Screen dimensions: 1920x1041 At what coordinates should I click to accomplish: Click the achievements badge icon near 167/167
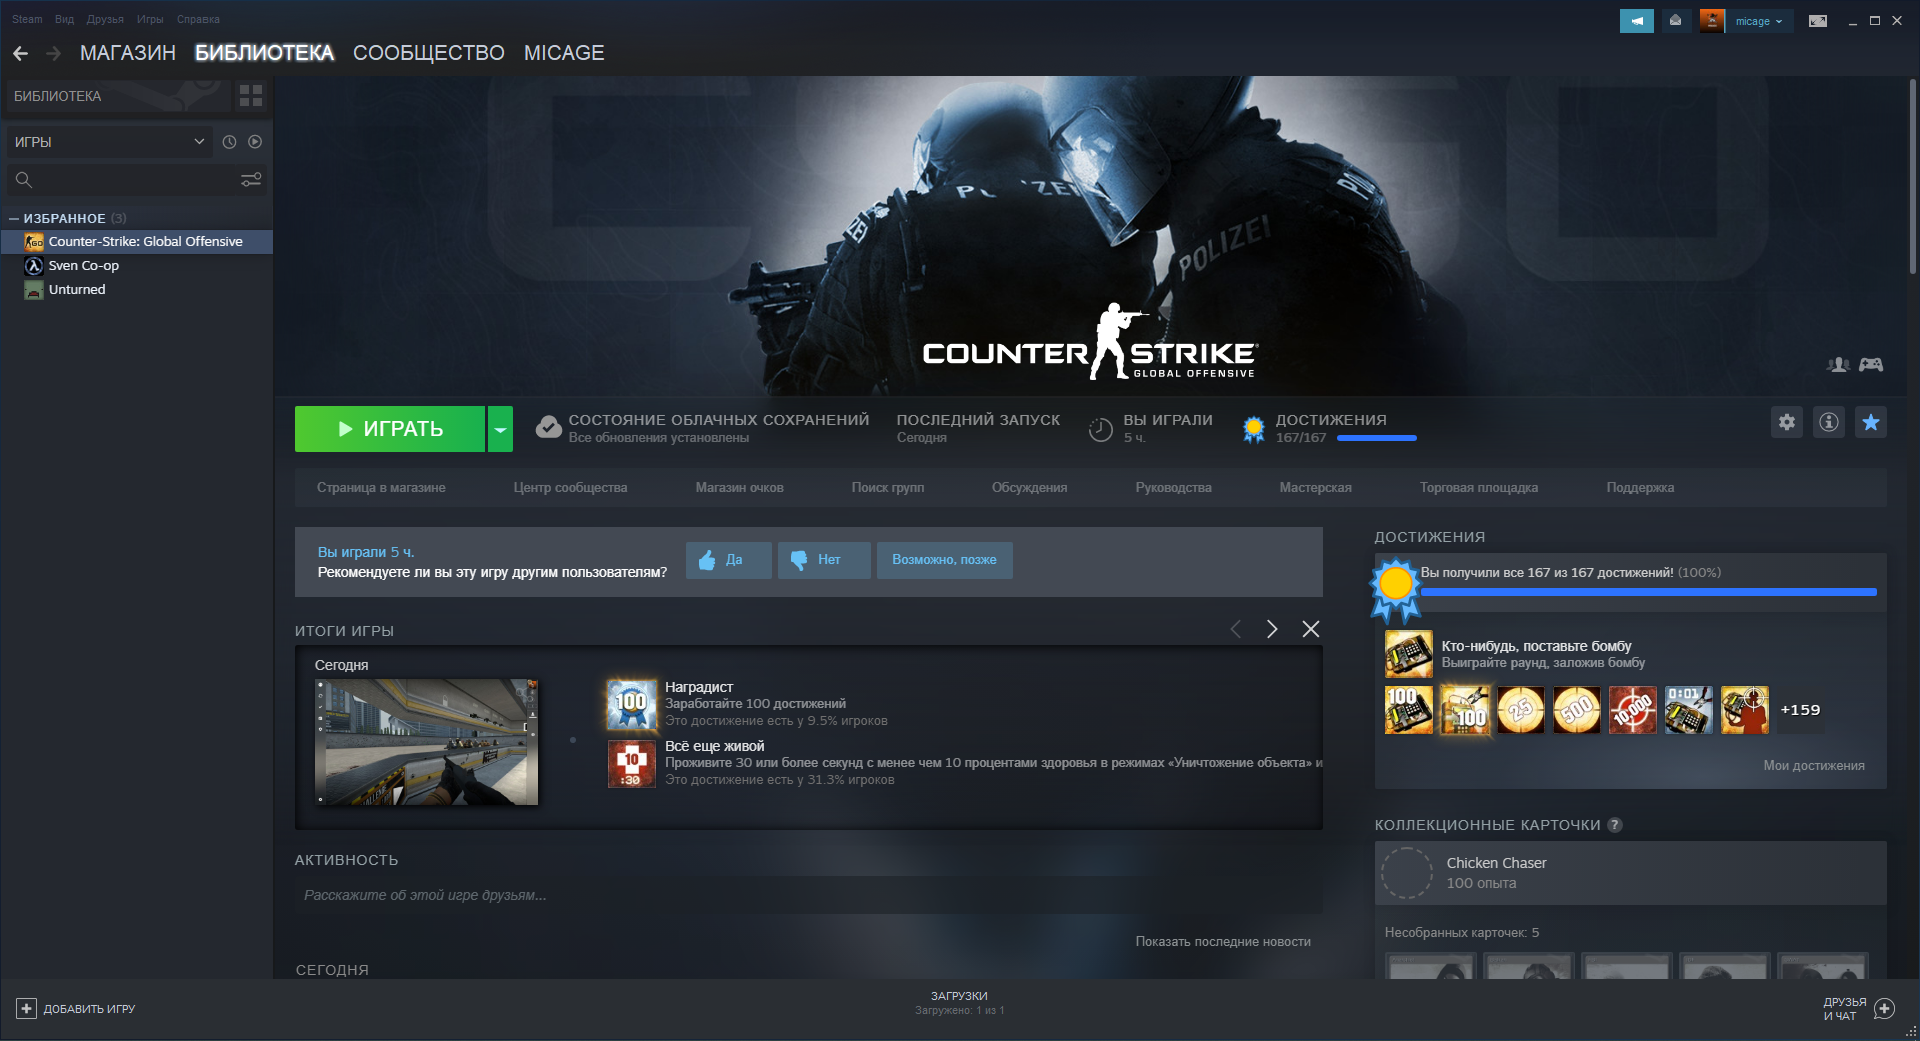pyautogui.click(x=1254, y=429)
